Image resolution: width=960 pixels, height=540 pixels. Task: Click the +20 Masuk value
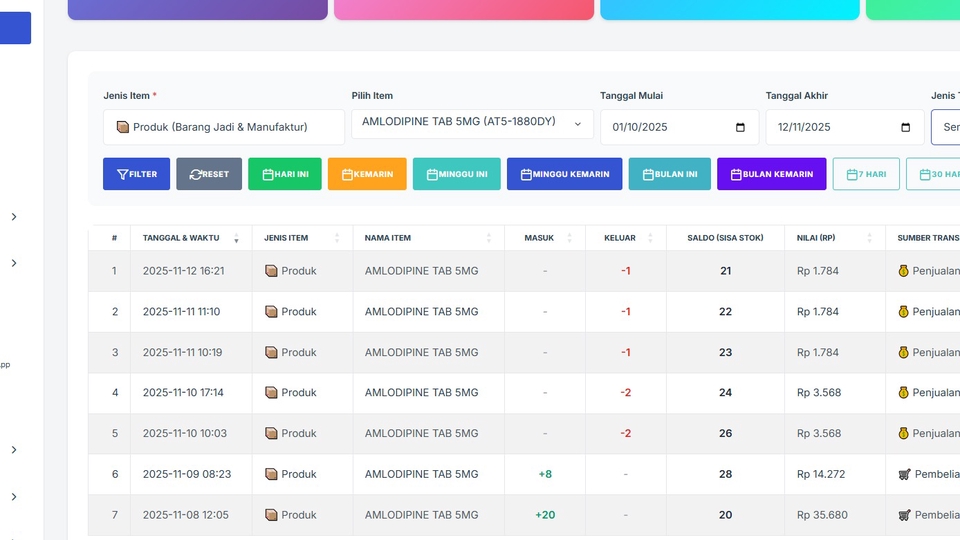click(545, 515)
